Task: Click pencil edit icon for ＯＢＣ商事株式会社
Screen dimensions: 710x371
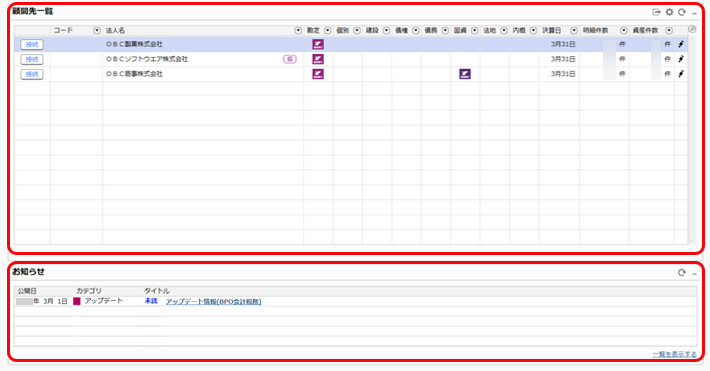Action: (681, 73)
